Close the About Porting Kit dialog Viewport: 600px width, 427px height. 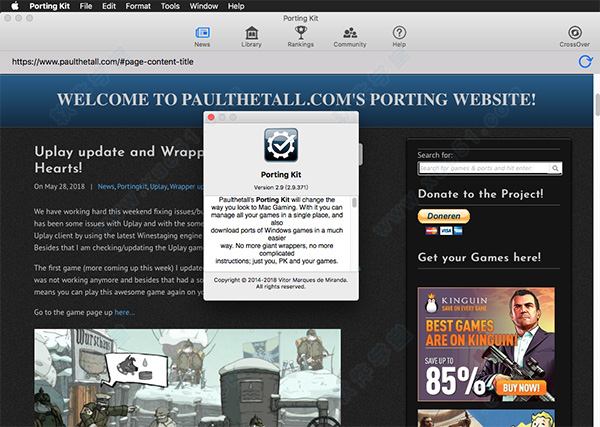[211, 117]
